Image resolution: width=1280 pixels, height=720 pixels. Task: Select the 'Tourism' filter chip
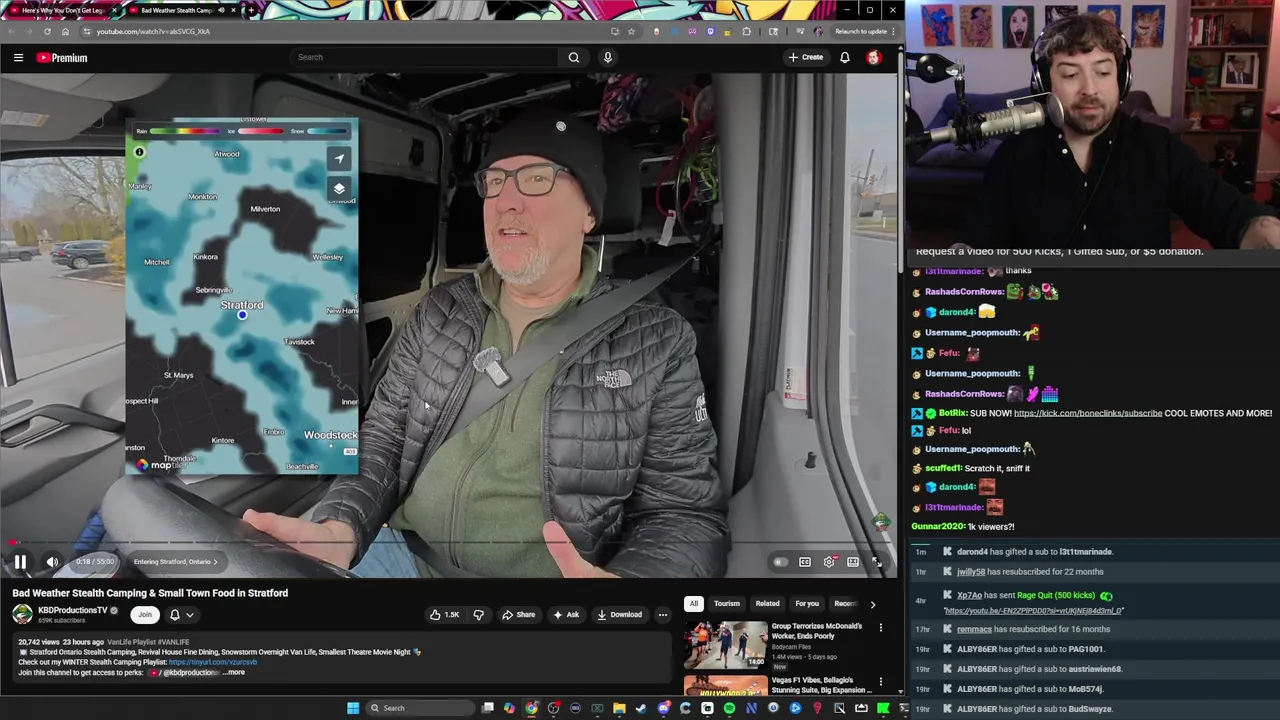coord(727,604)
